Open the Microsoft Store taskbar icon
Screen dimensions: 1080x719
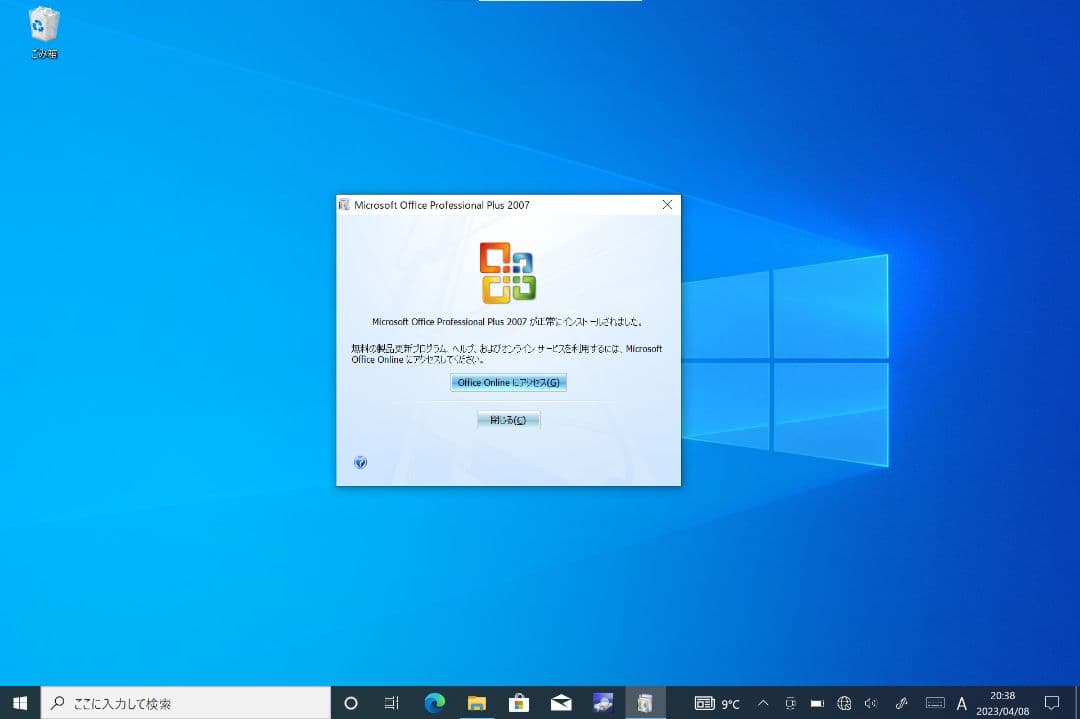519,702
